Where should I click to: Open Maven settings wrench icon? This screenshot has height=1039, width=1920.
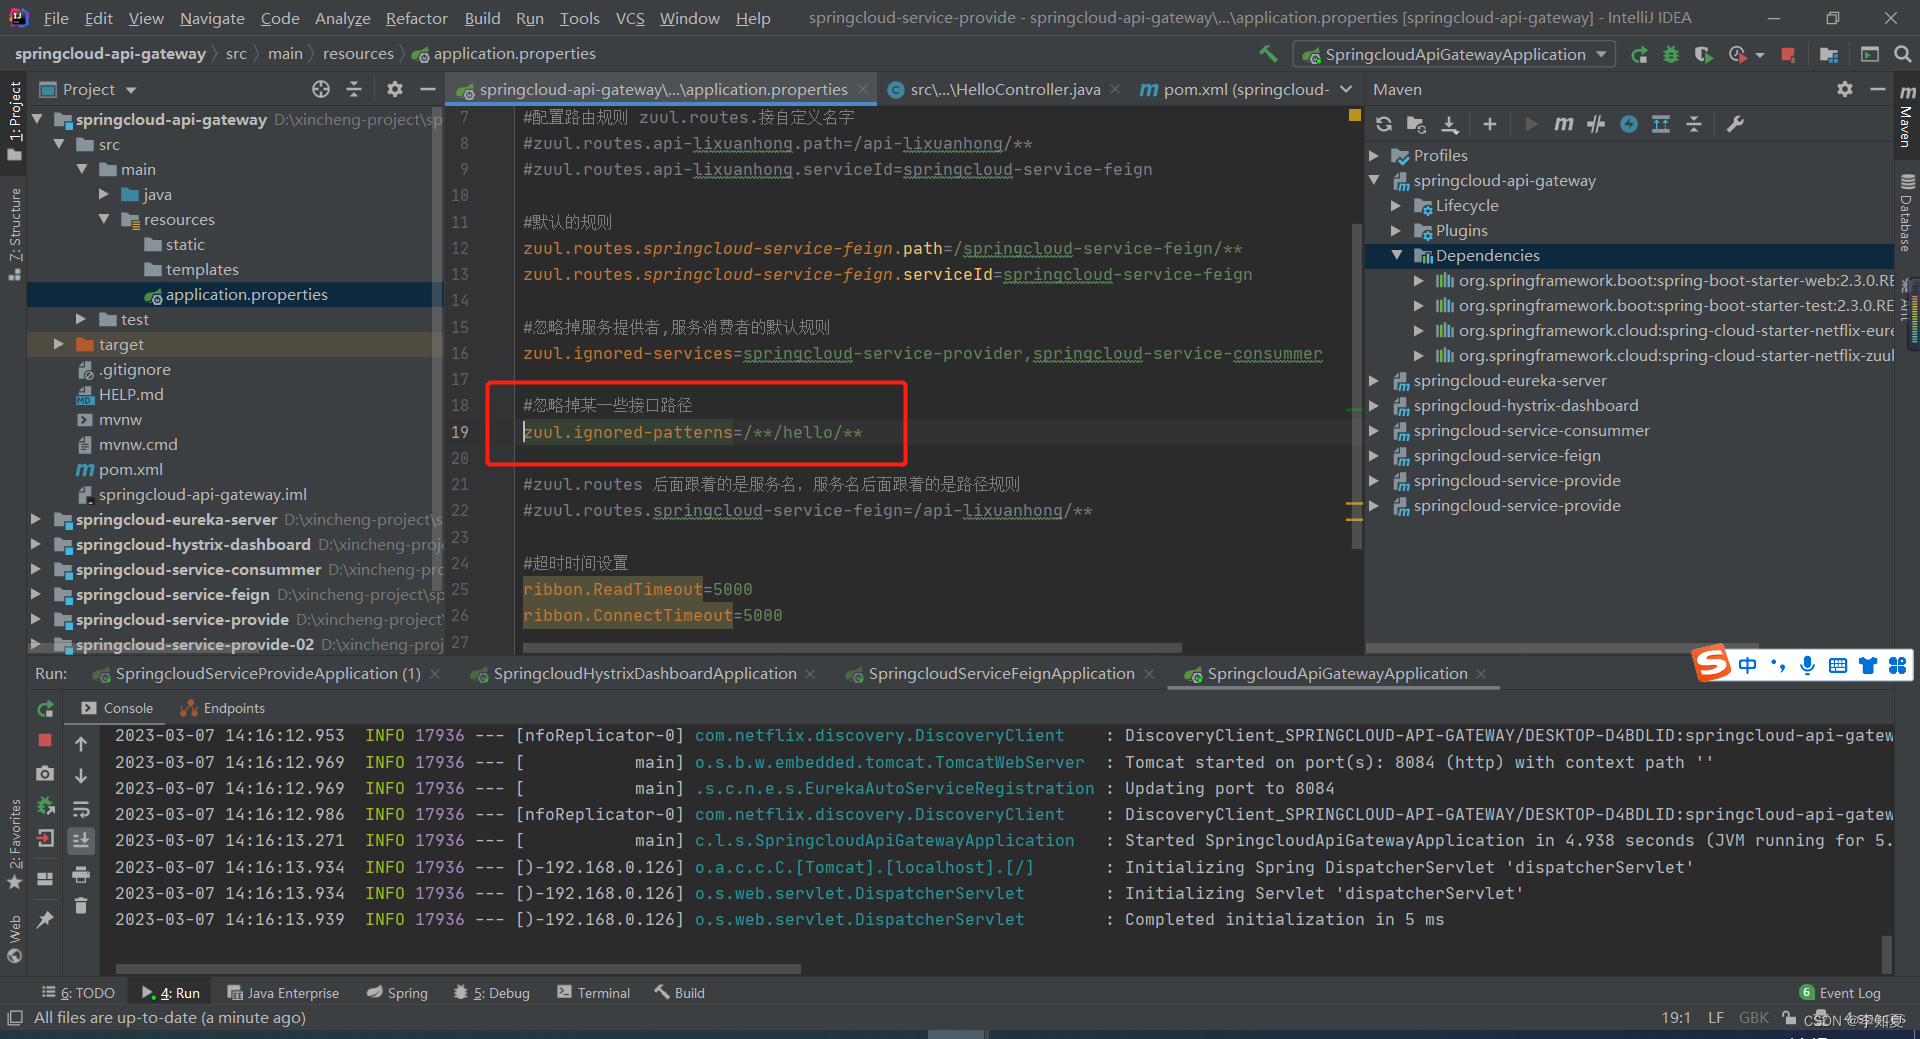point(1735,124)
